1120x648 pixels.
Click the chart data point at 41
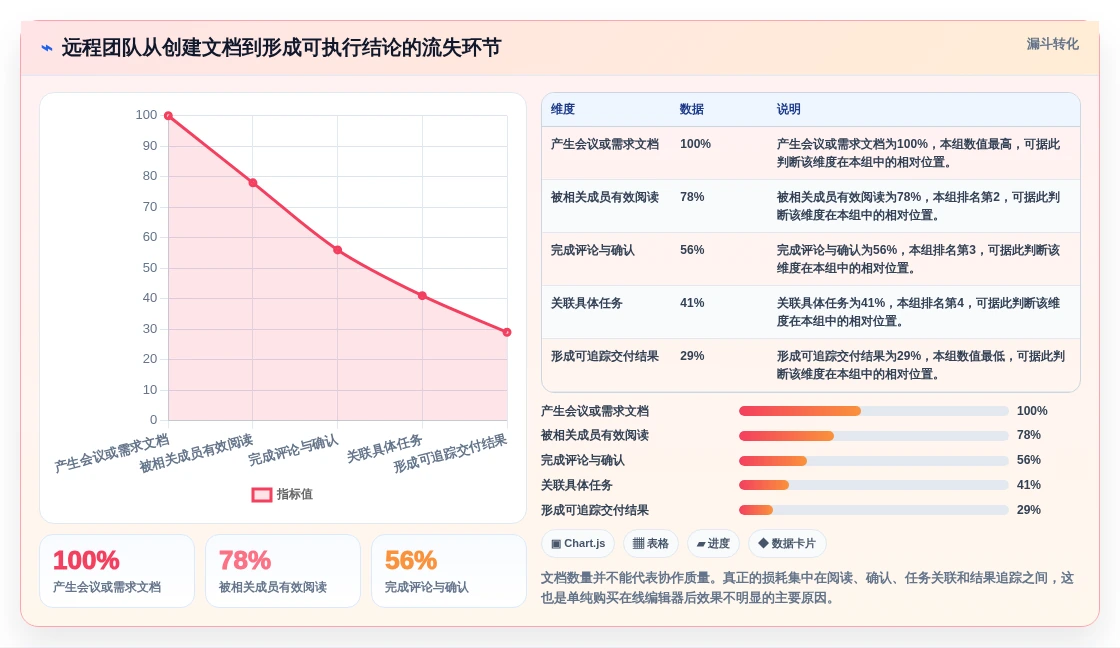(x=422, y=296)
